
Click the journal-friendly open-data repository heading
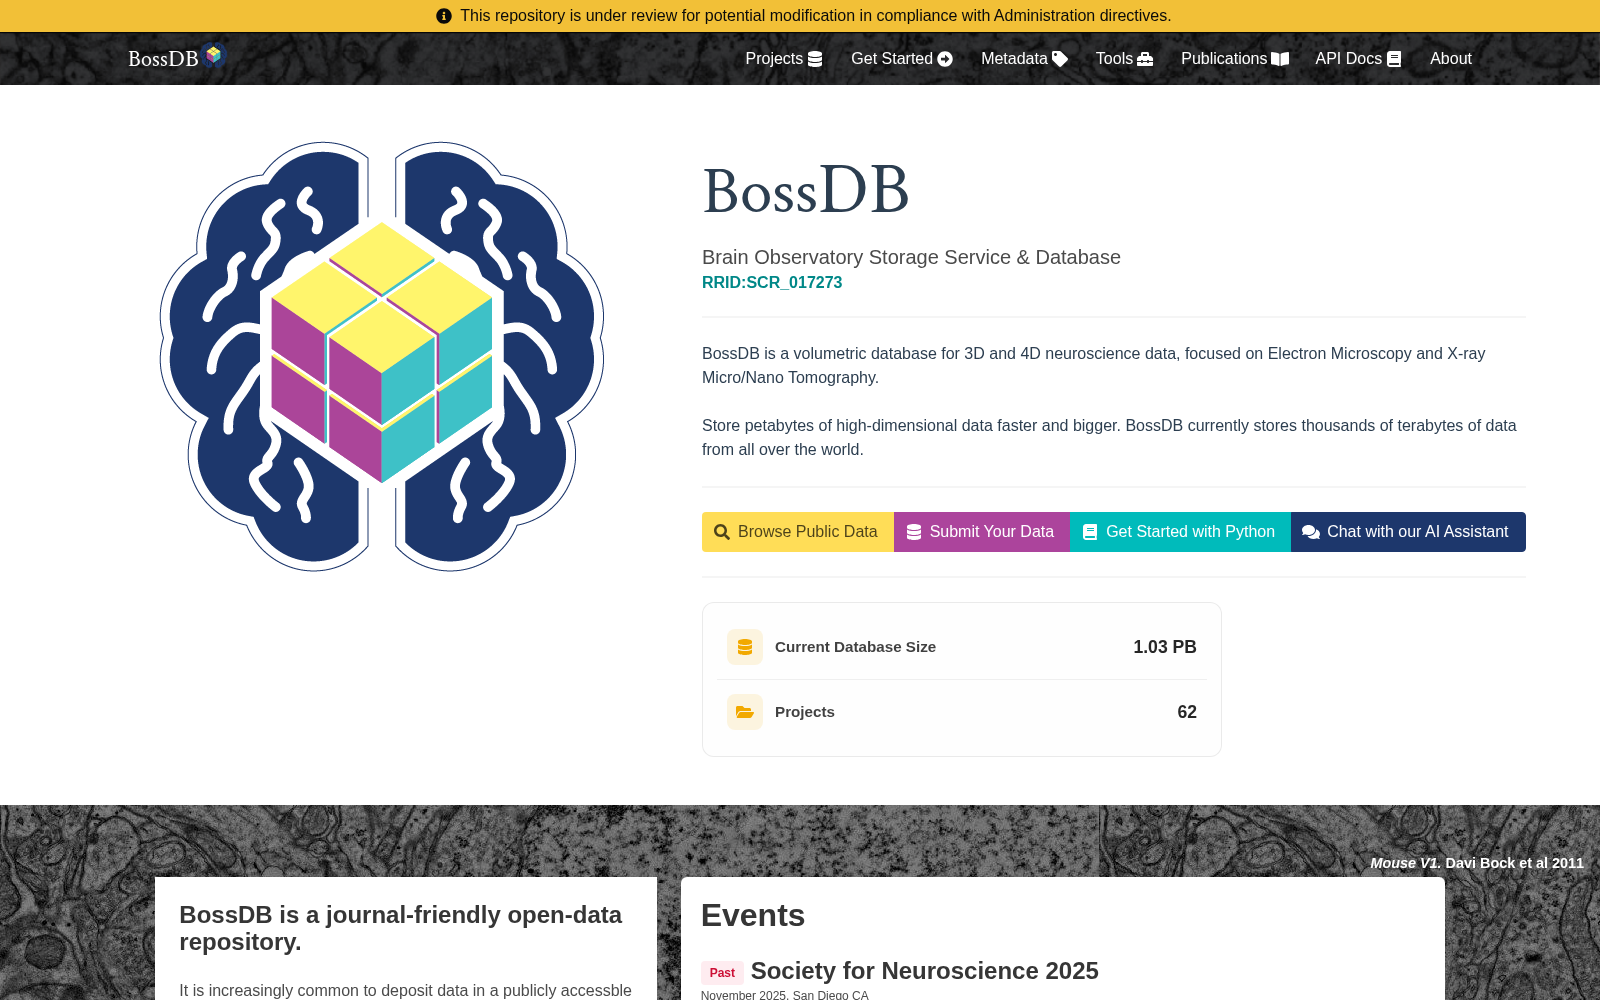(400, 928)
